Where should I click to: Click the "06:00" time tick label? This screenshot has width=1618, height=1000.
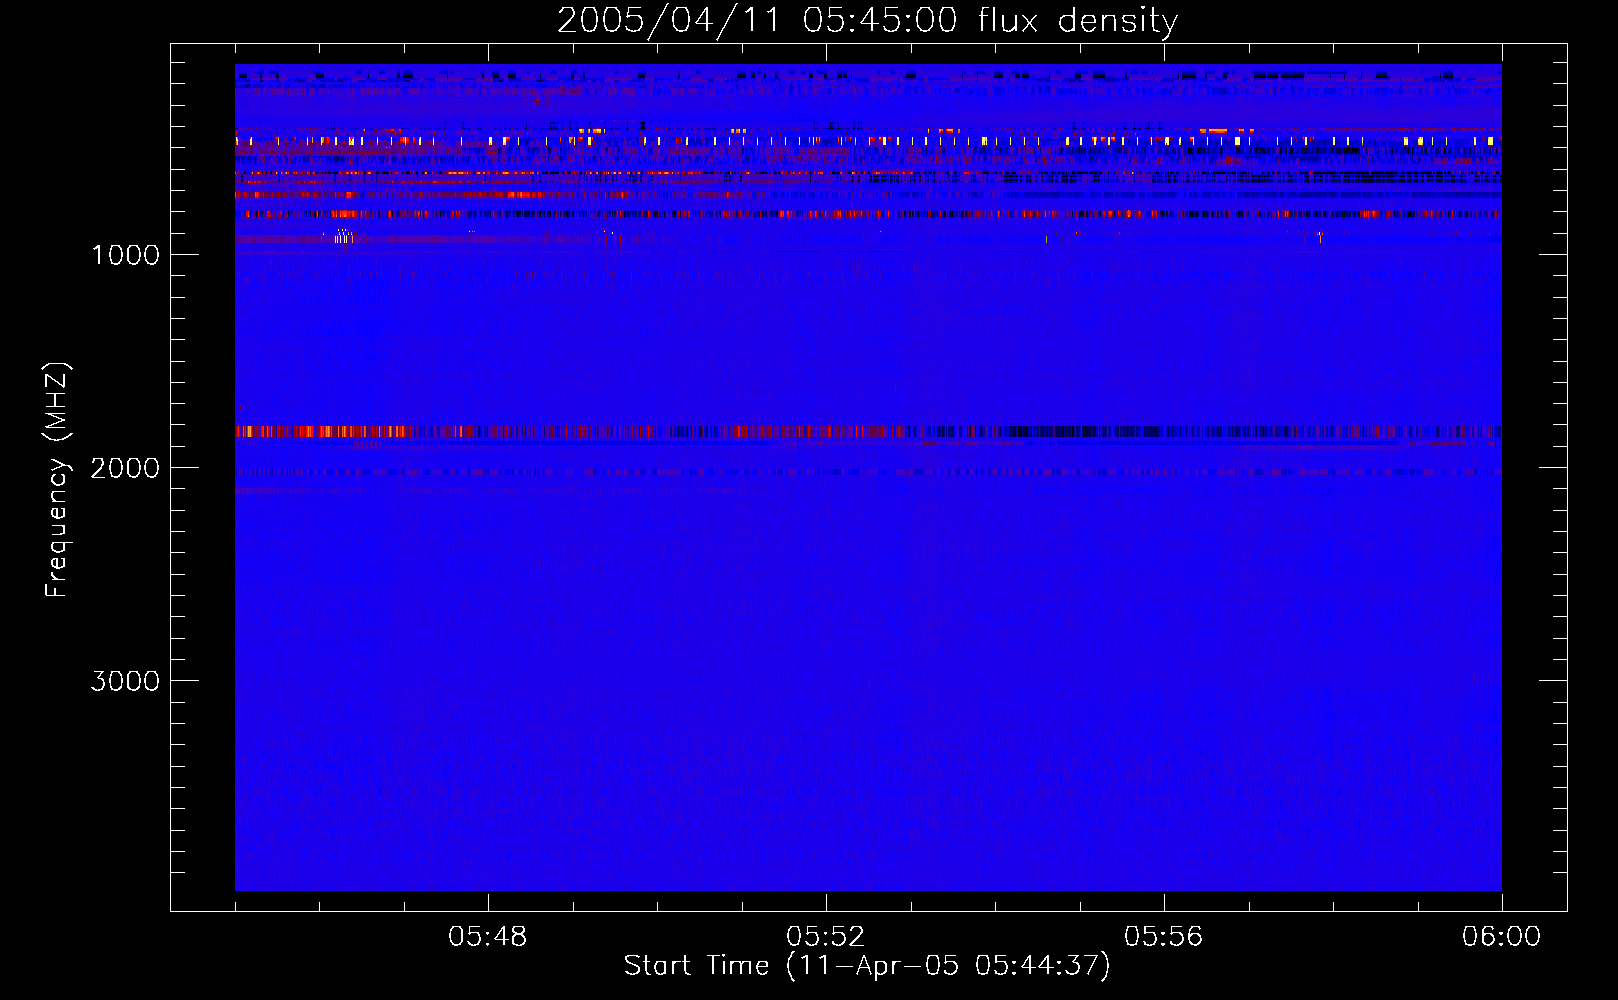(1502, 937)
